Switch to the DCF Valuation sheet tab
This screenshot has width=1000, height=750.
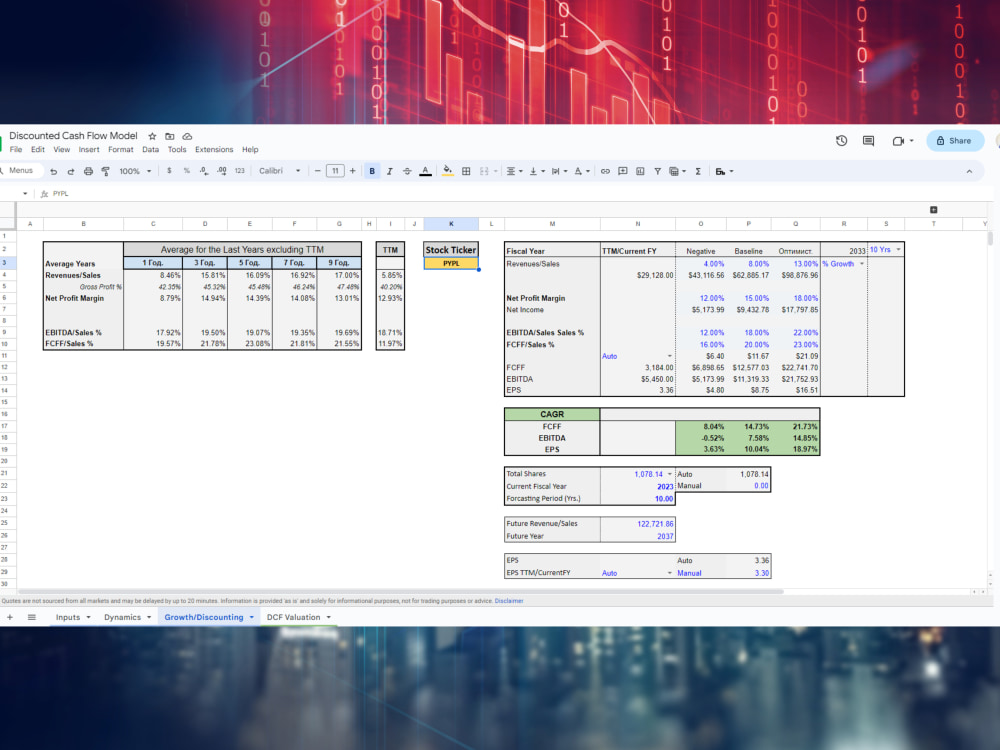pyautogui.click(x=293, y=617)
